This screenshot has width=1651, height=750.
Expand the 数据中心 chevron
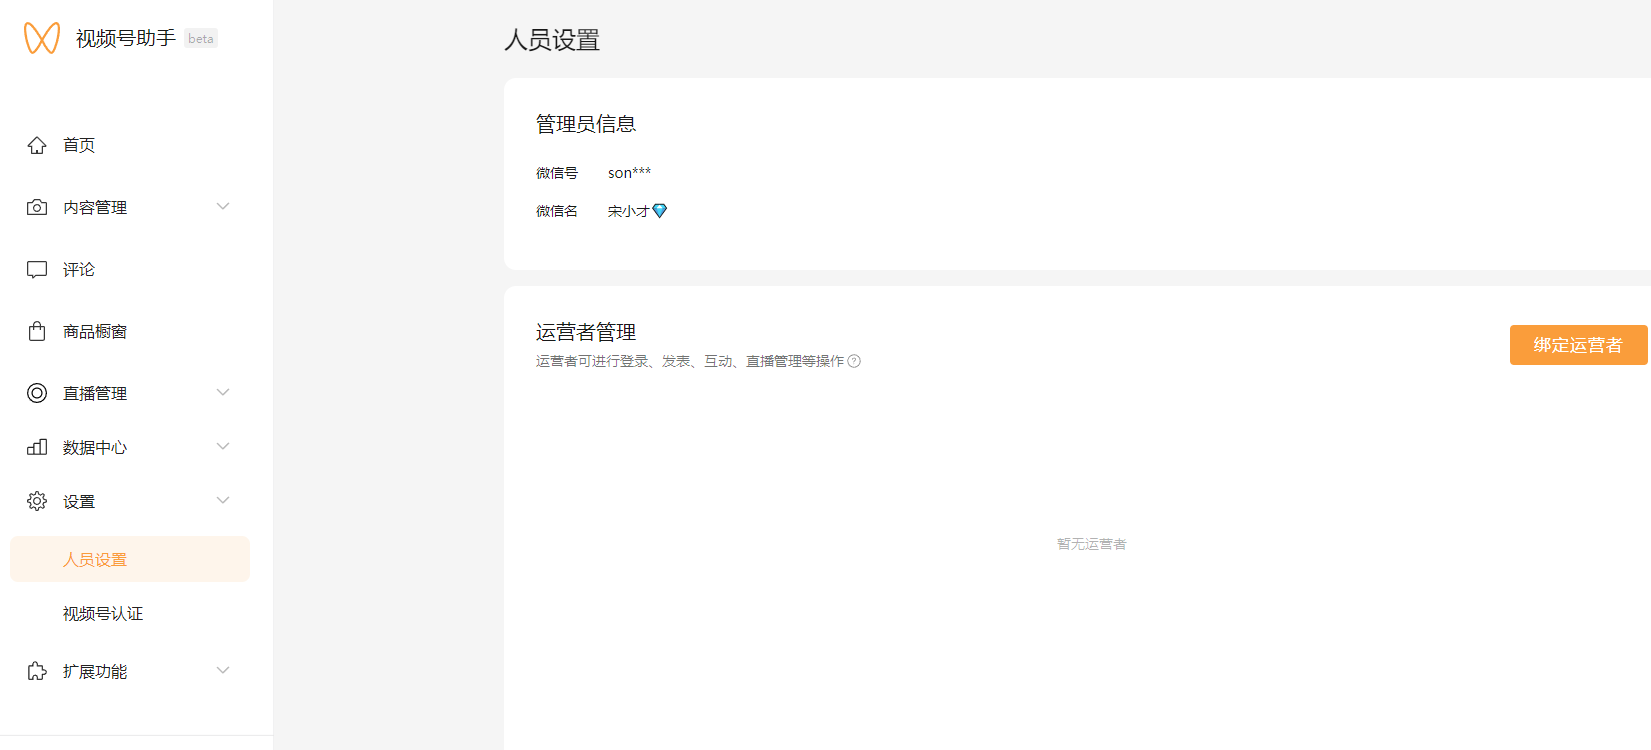click(x=223, y=446)
